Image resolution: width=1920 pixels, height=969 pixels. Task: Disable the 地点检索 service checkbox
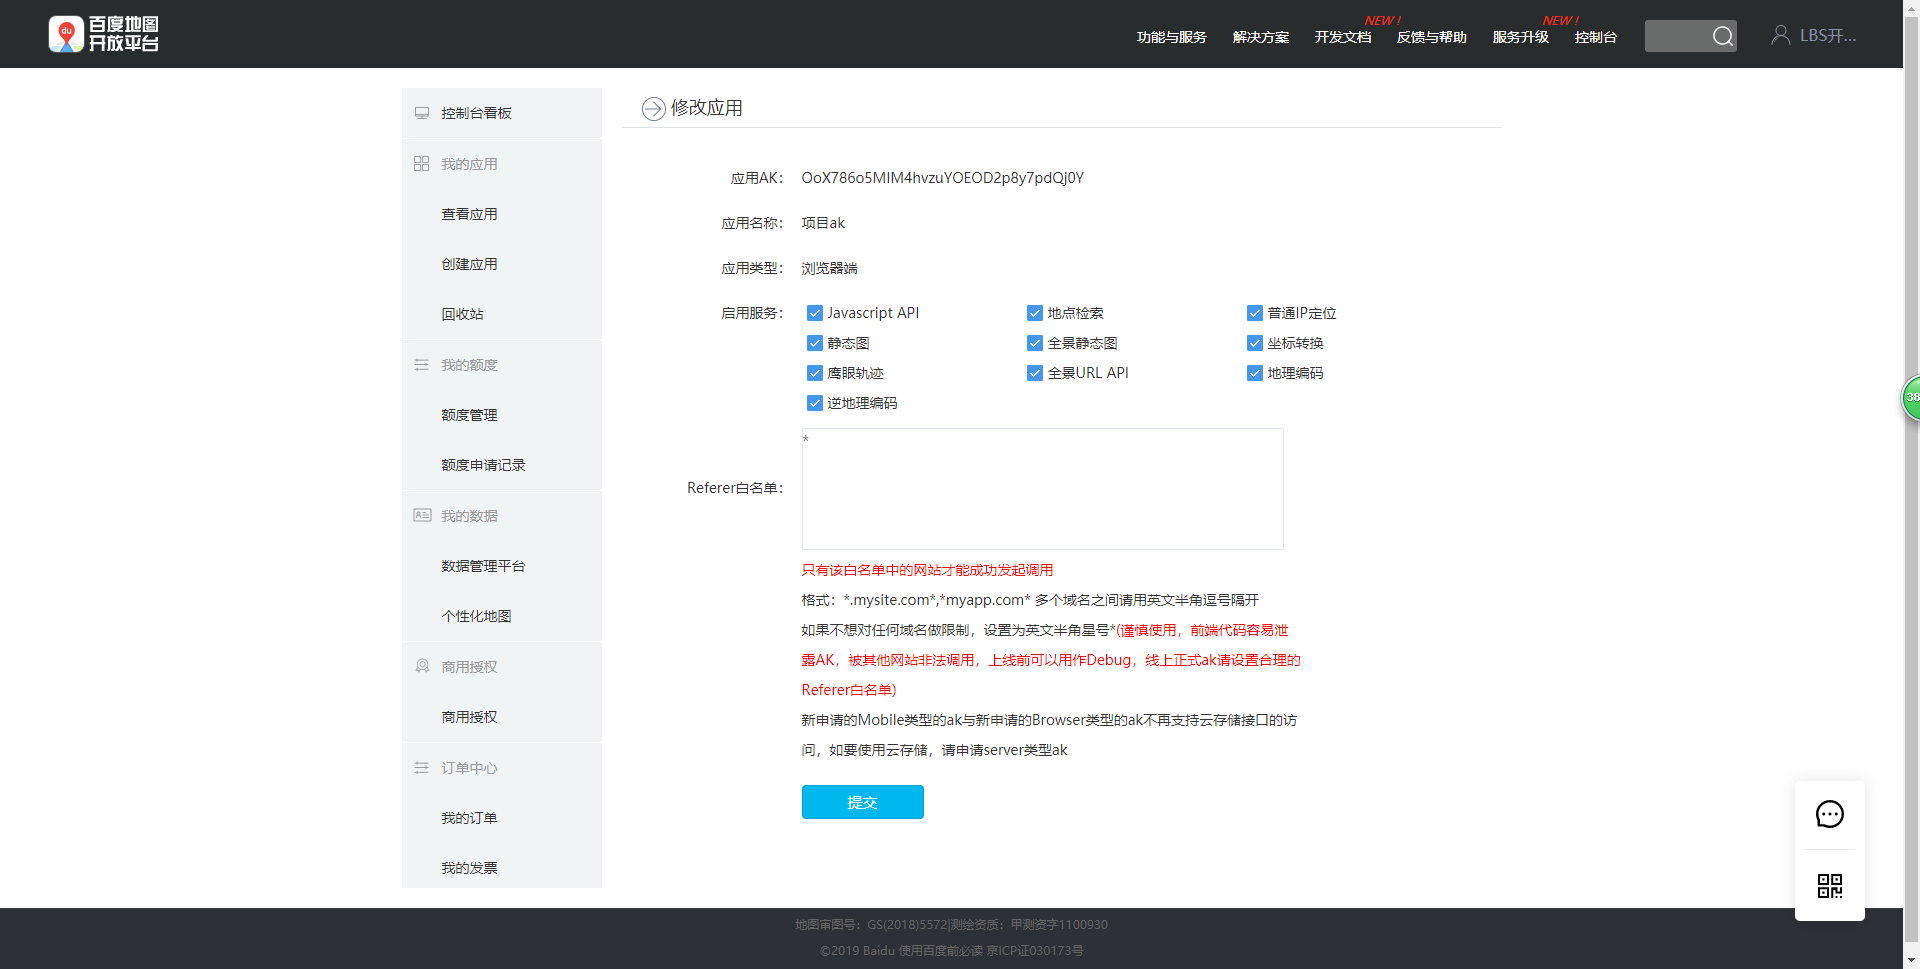(1035, 313)
